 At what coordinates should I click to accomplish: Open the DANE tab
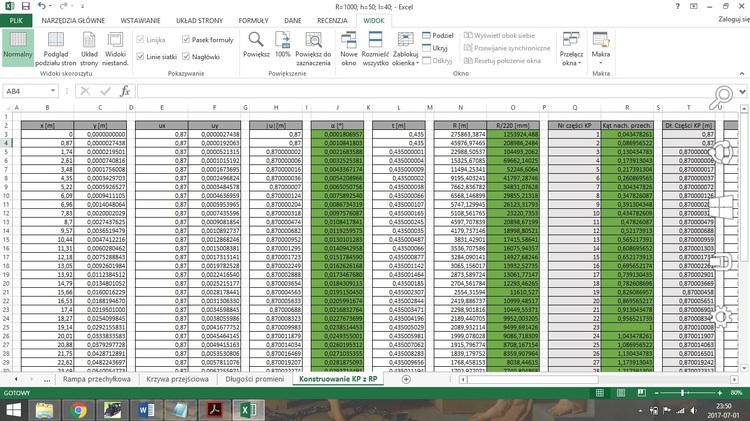tap(293, 21)
